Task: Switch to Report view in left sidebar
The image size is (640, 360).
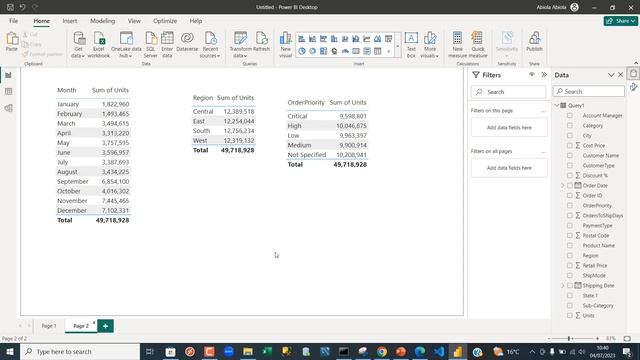Action: (x=9, y=75)
